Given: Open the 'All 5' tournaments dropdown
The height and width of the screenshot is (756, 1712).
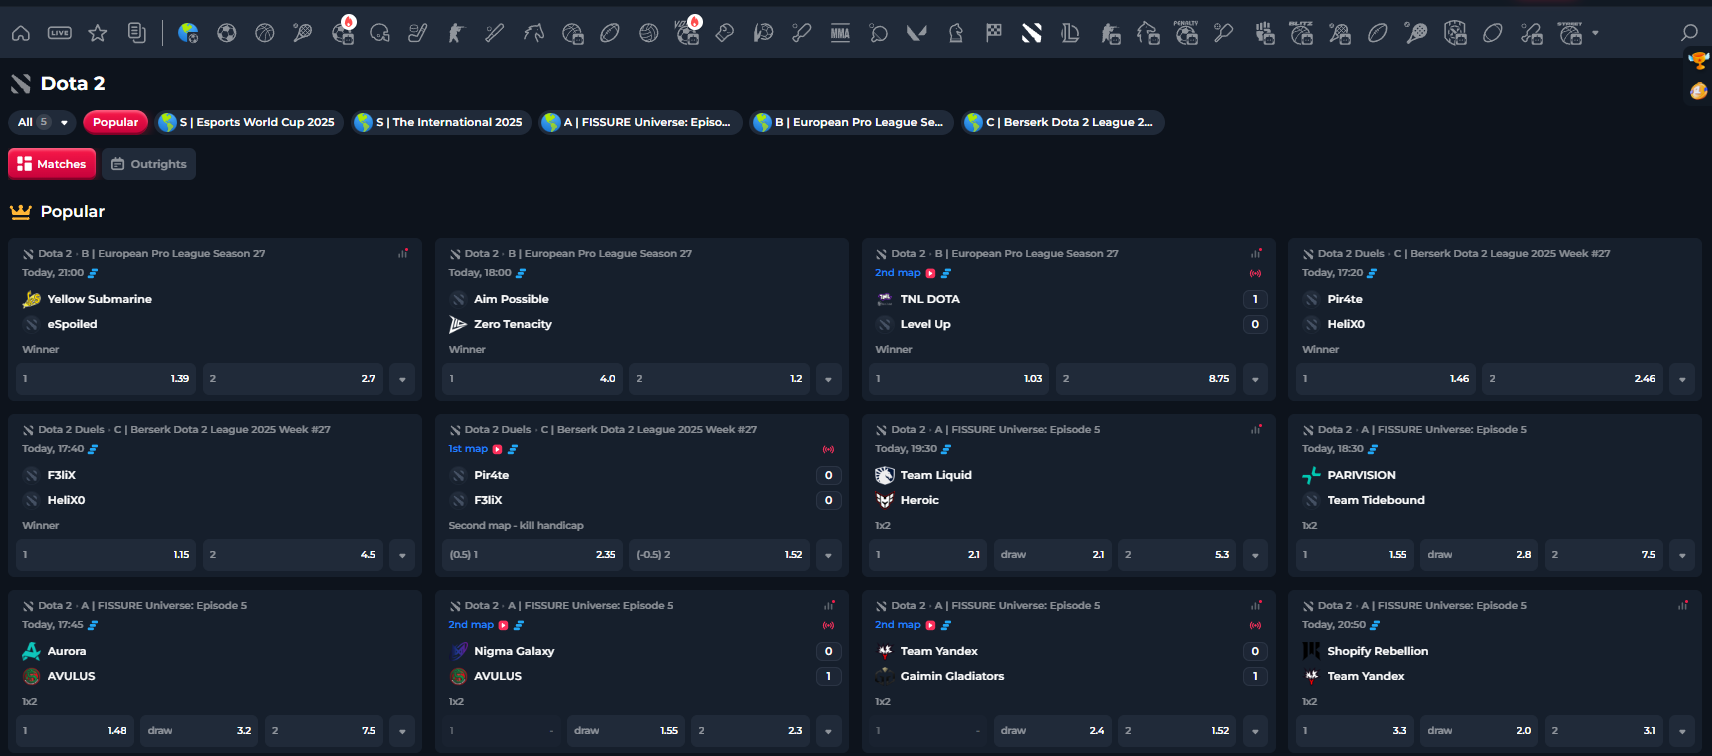Looking at the screenshot, I should [x=43, y=122].
